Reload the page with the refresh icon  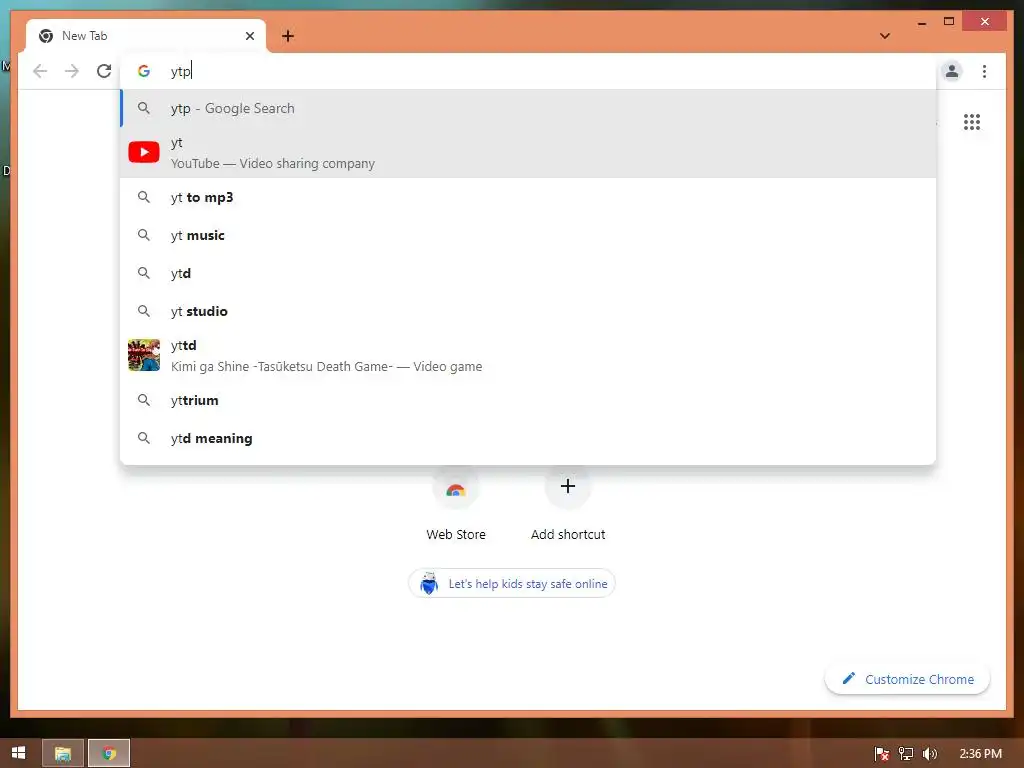click(104, 71)
